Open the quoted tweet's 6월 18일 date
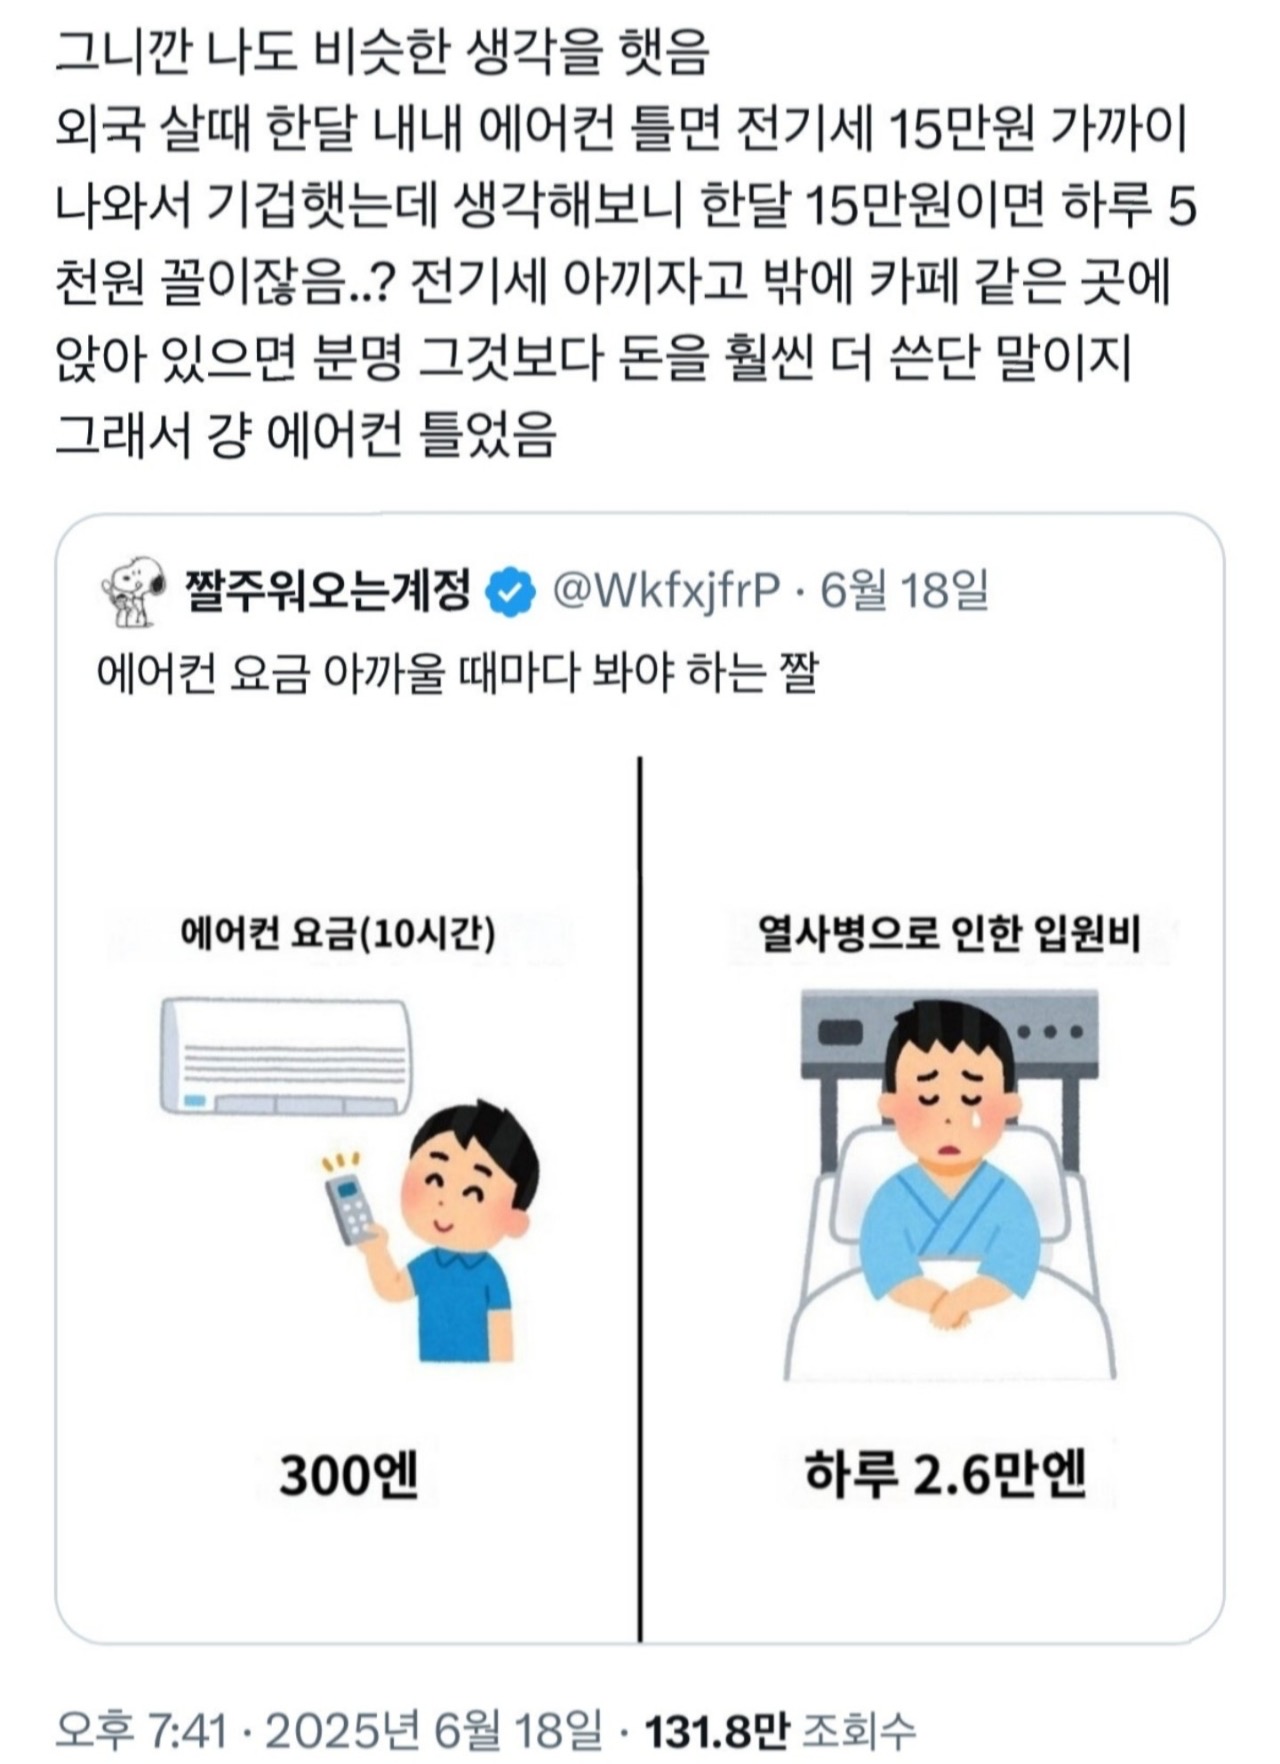This screenshot has width=1280, height=1764. (x=903, y=591)
